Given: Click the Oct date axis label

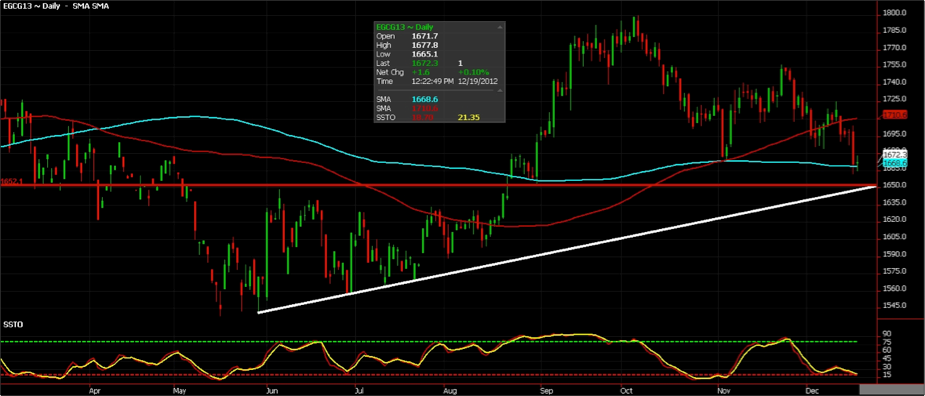Looking at the screenshot, I should (626, 390).
